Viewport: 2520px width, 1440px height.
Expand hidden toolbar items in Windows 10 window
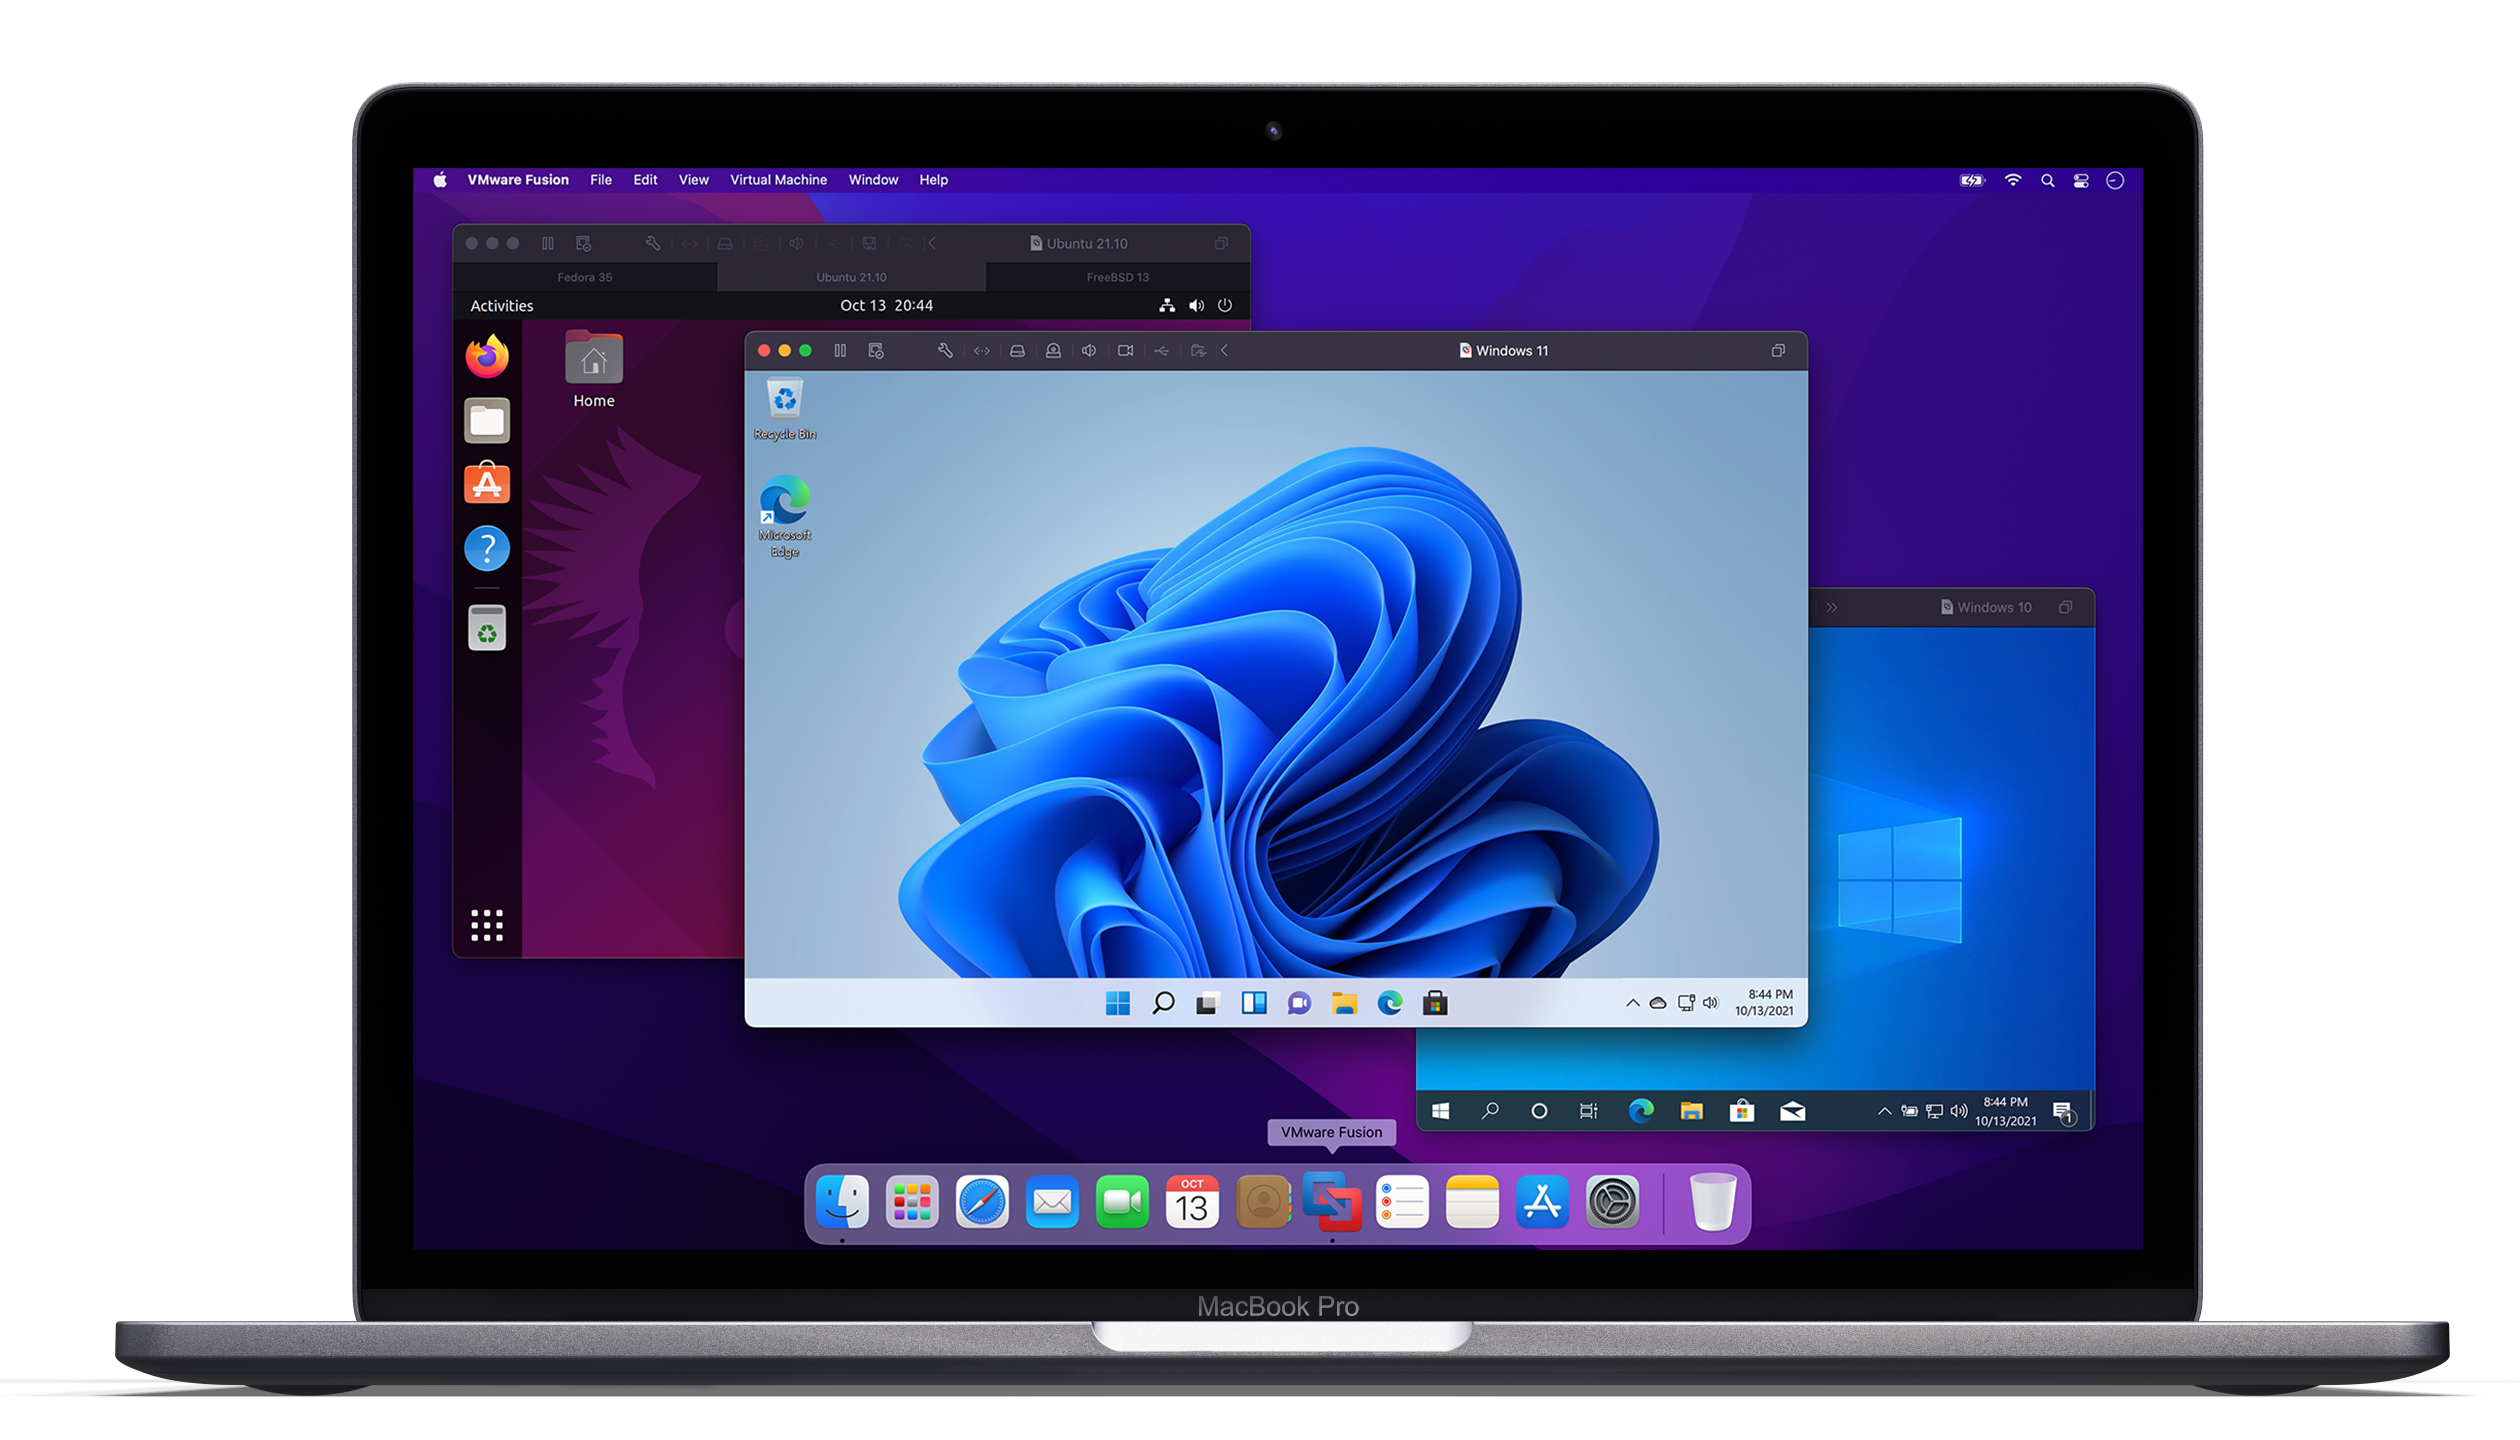pos(1832,608)
